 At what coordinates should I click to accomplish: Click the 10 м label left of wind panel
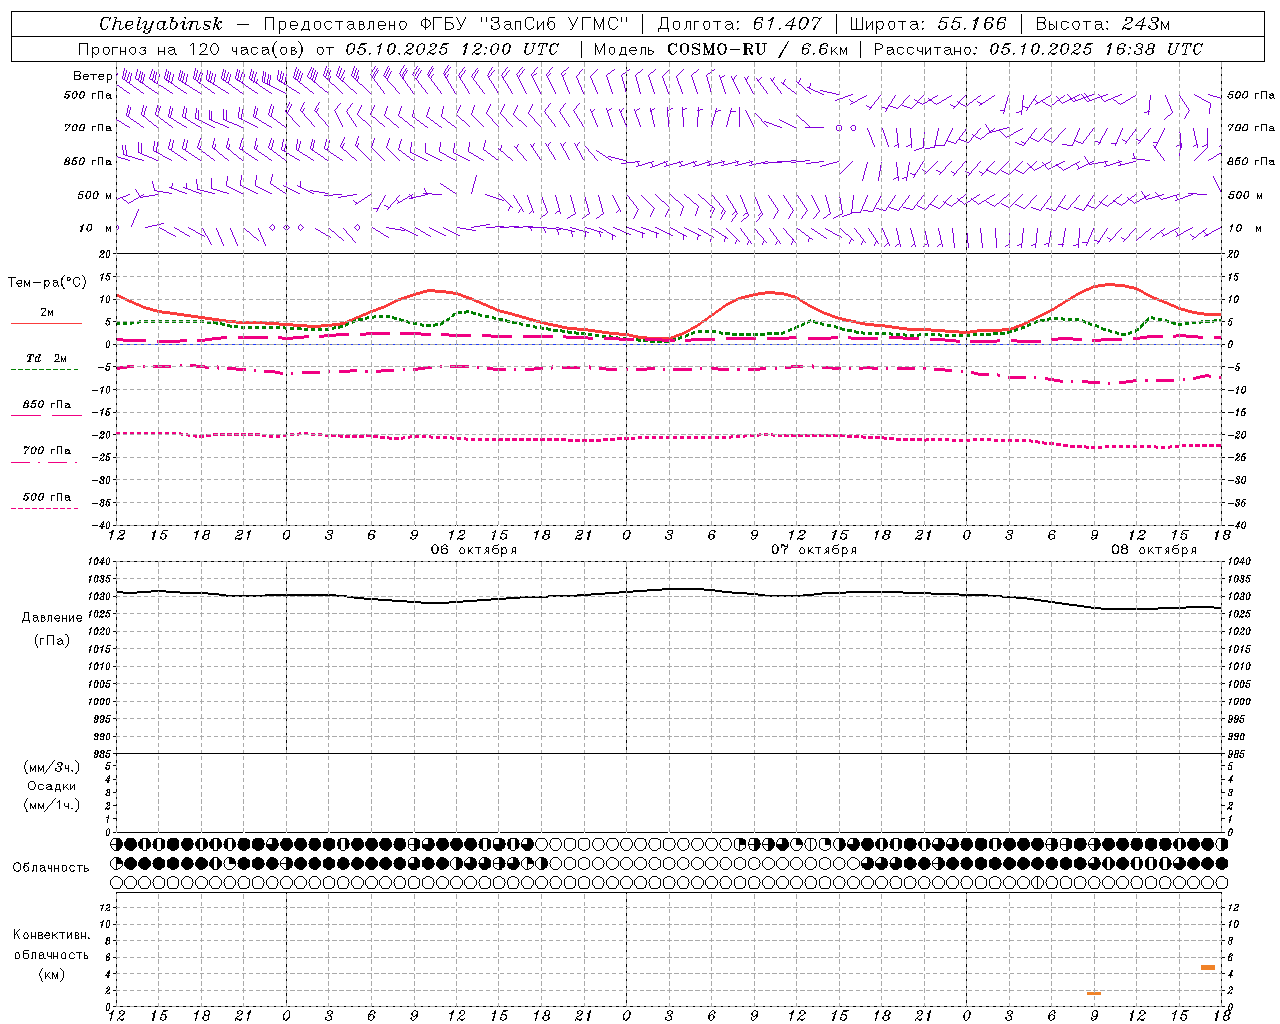tap(95, 229)
